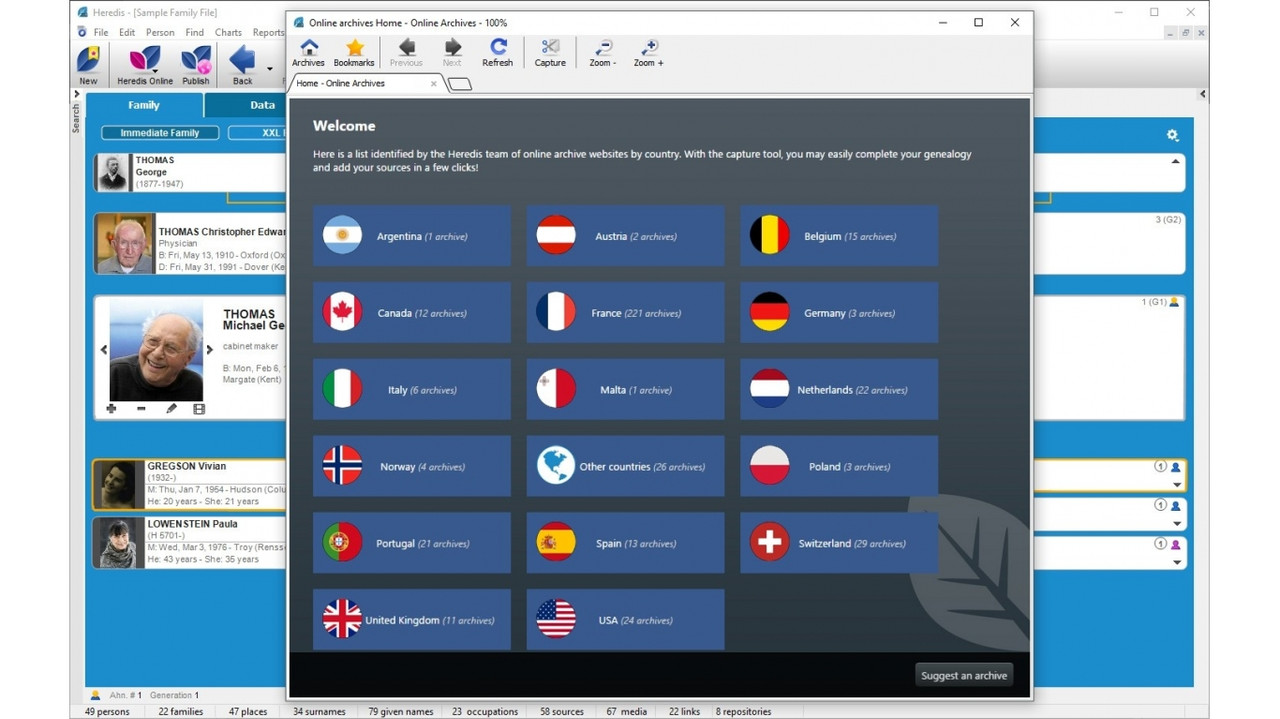1280x719 pixels.
Task: Add media with plus icon under photo
Action: (111, 408)
